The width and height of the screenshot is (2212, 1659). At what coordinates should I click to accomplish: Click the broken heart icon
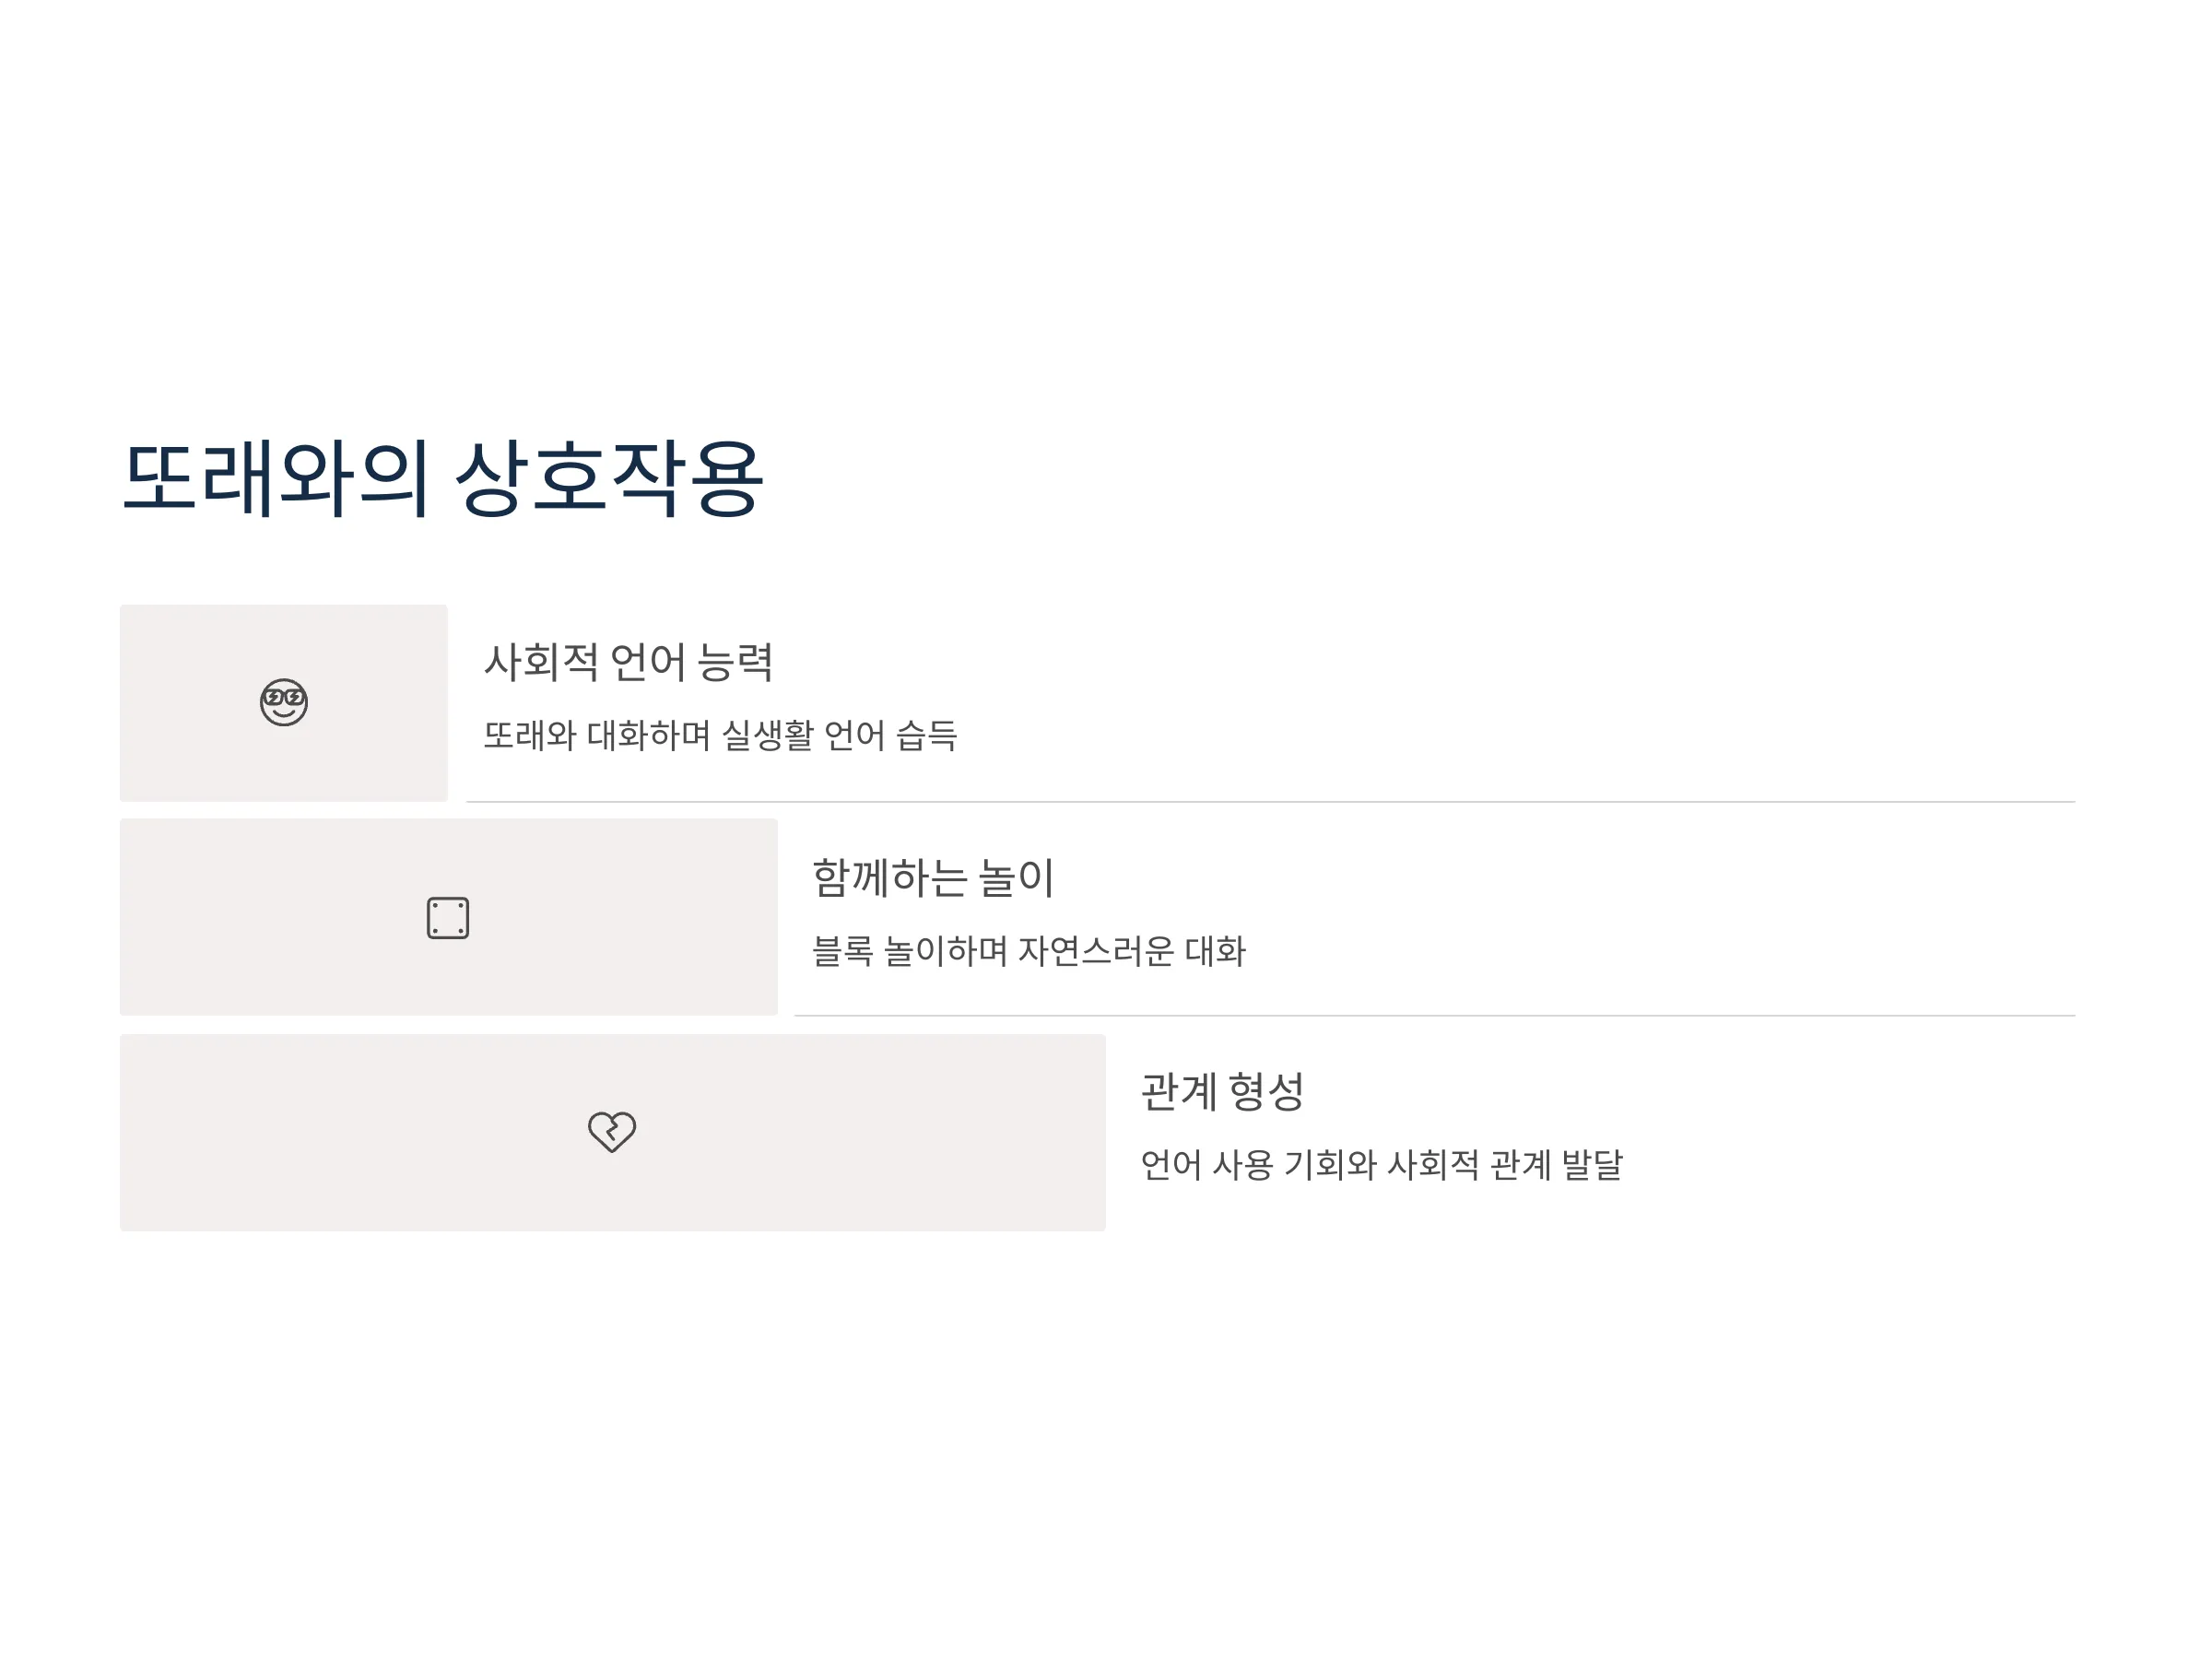[x=612, y=1132]
